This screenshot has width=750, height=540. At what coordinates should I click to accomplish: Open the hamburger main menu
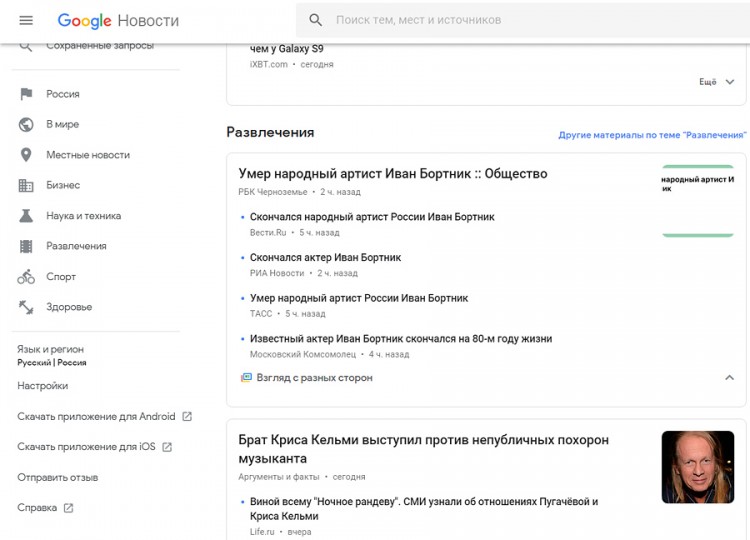coord(26,21)
